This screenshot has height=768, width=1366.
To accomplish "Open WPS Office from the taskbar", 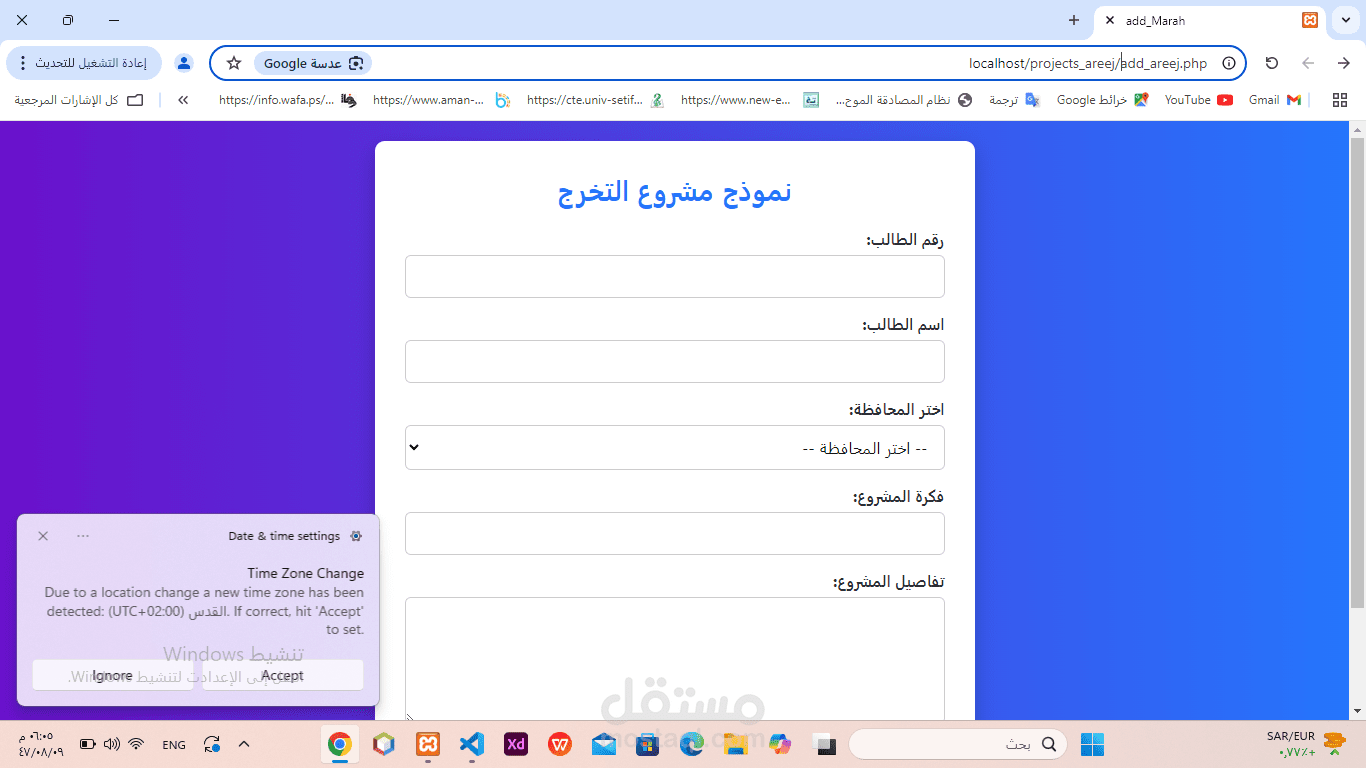I will pyautogui.click(x=560, y=744).
